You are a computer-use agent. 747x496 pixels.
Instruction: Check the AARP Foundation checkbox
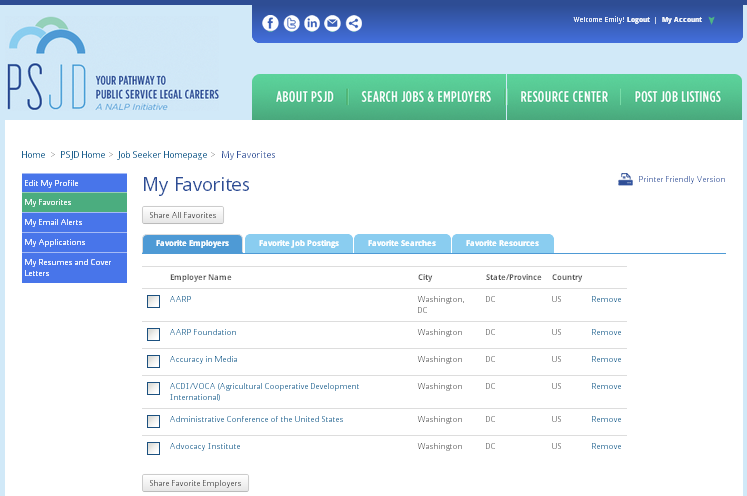click(x=153, y=334)
